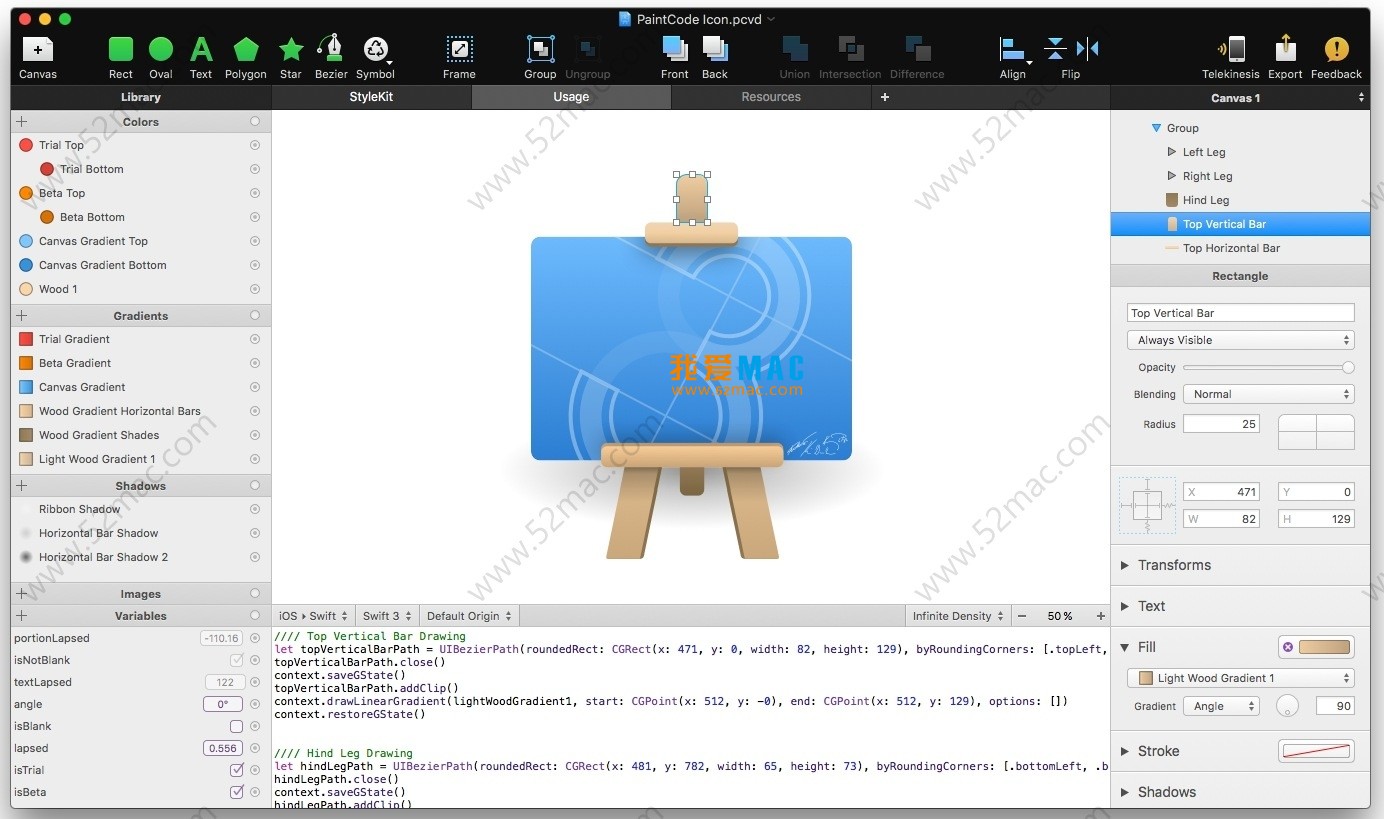Image resolution: width=1384 pixels, height=819 pixels.
Task: Send shape to Back
Action: tap(715, 49)
